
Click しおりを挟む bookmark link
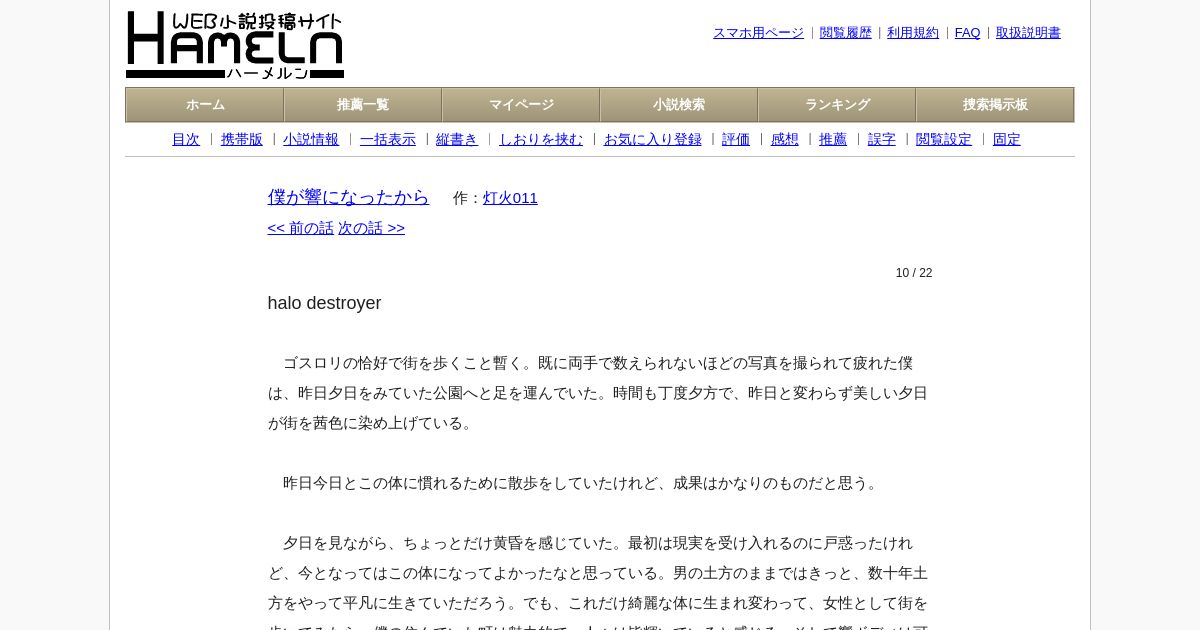point(541,140)
